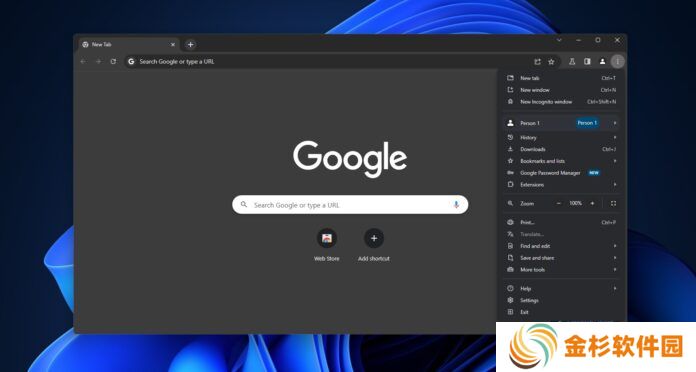This screenshot has height=372, width=696.
Task: Toggle fullscreen icon in Zoom row
Action: point(613,203)
